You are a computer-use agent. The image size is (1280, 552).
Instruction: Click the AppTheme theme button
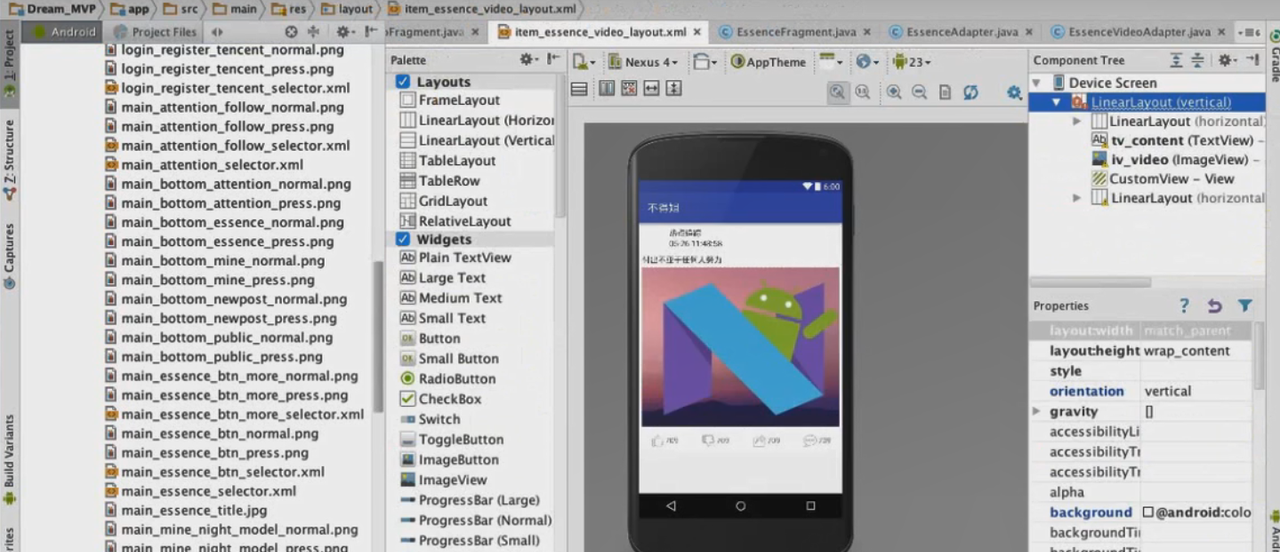pos(767,62)
